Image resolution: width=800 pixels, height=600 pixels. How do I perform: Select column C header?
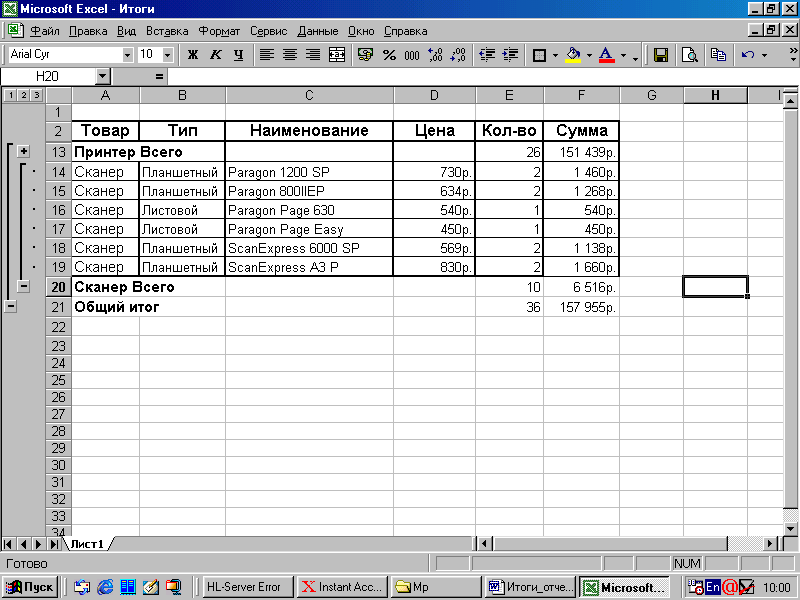(x=309, y=95)
